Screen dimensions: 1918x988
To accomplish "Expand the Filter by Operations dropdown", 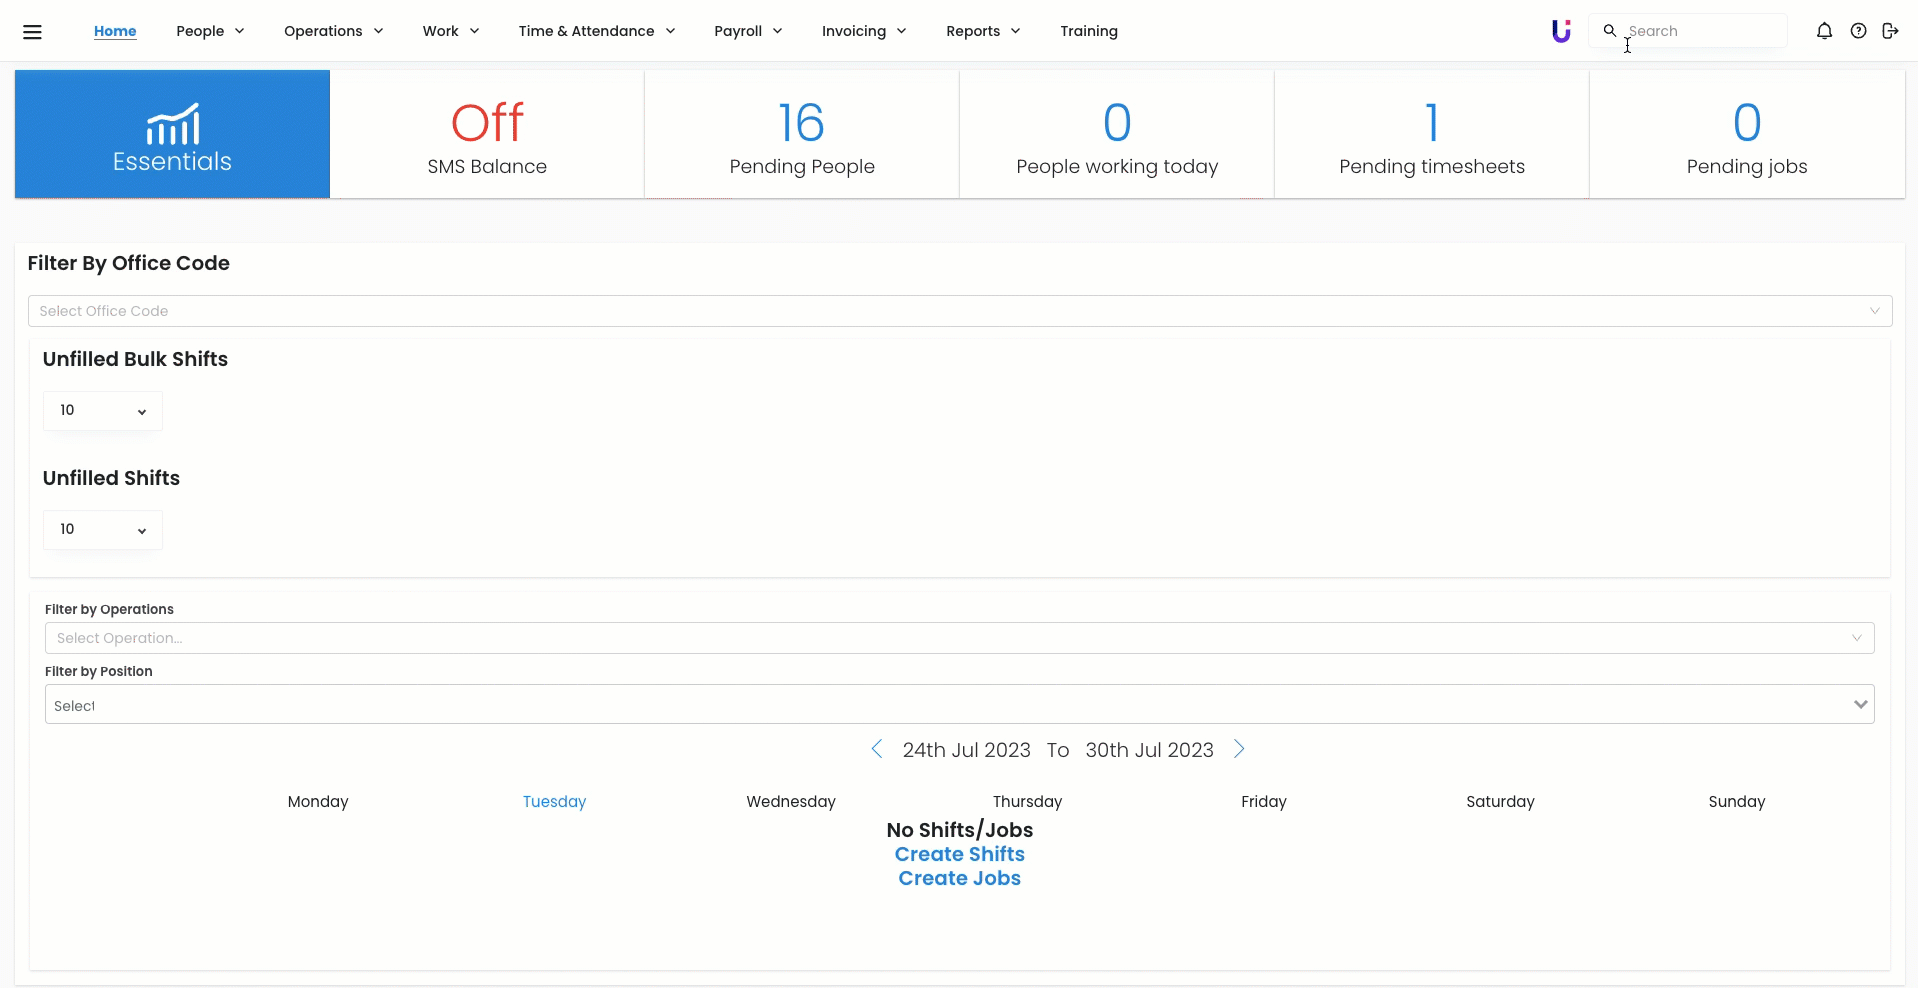I will (x=959, y=638).
